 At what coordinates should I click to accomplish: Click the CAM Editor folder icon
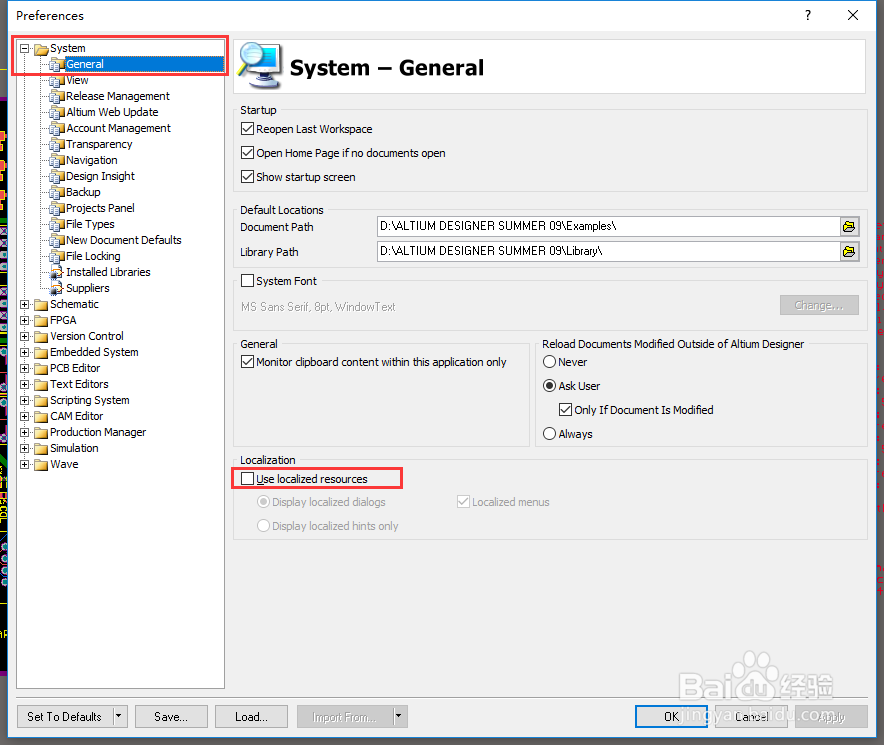pos(41,417)
